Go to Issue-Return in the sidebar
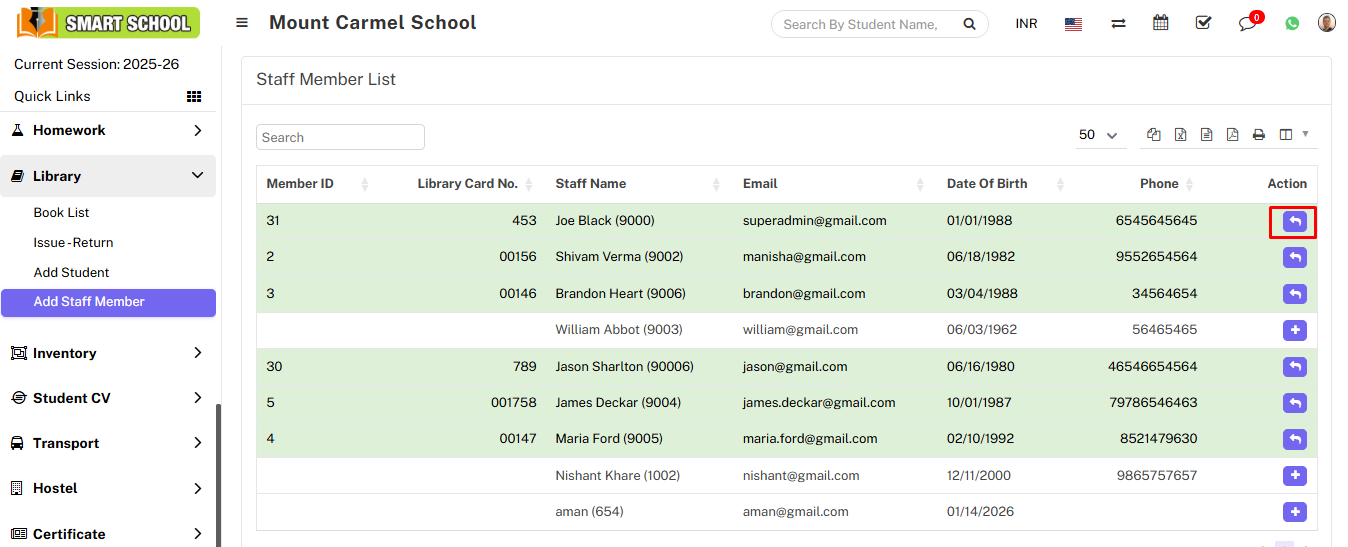This screenshot has width=1348, height=547. (73, 243)
